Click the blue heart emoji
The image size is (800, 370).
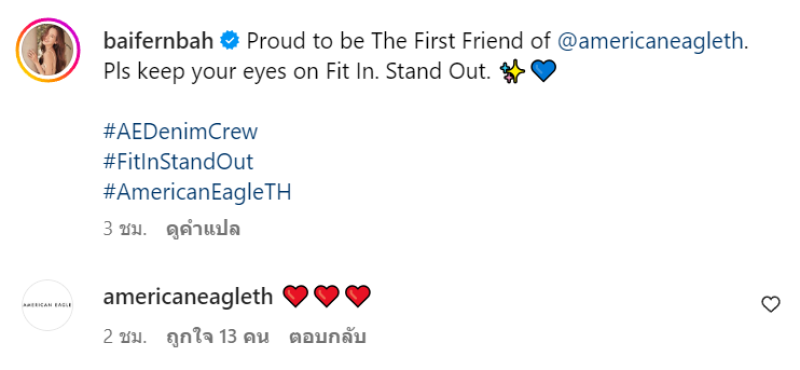point(543,72)
